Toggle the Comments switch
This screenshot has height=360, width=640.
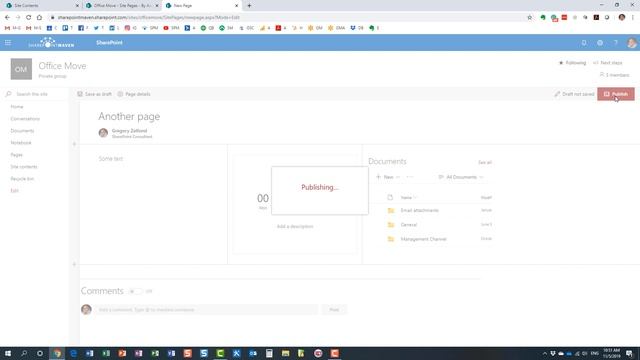tap(136, 291)
